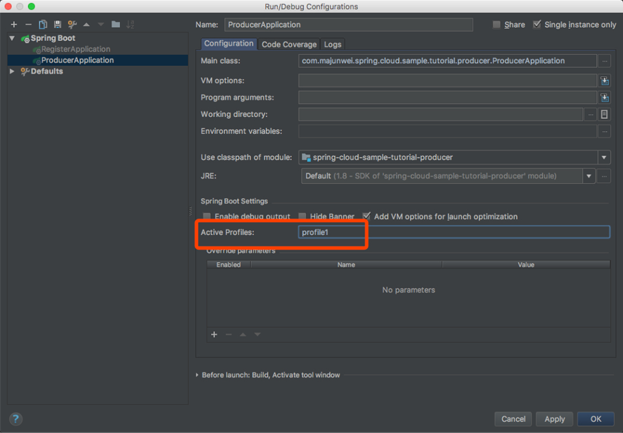Select RegisterApplication configuration
Screen dimensions: 623x433
(x=75, y=49)
